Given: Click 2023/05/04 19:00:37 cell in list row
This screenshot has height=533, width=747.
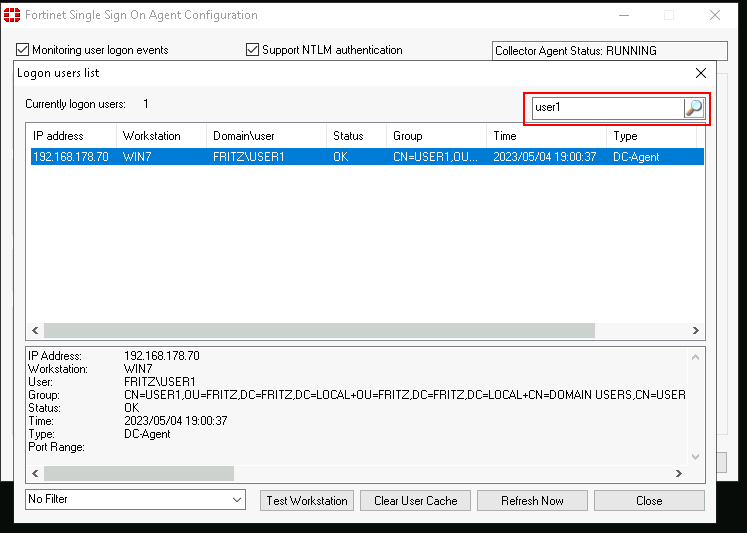Looking at the screenshot, I should 545,157.
